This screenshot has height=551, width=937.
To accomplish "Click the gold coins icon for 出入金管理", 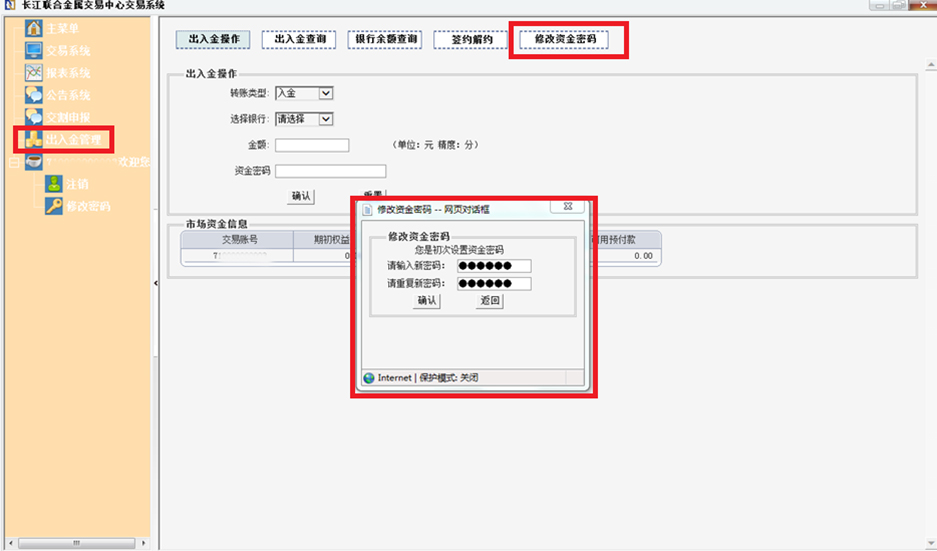I will 33,139.
